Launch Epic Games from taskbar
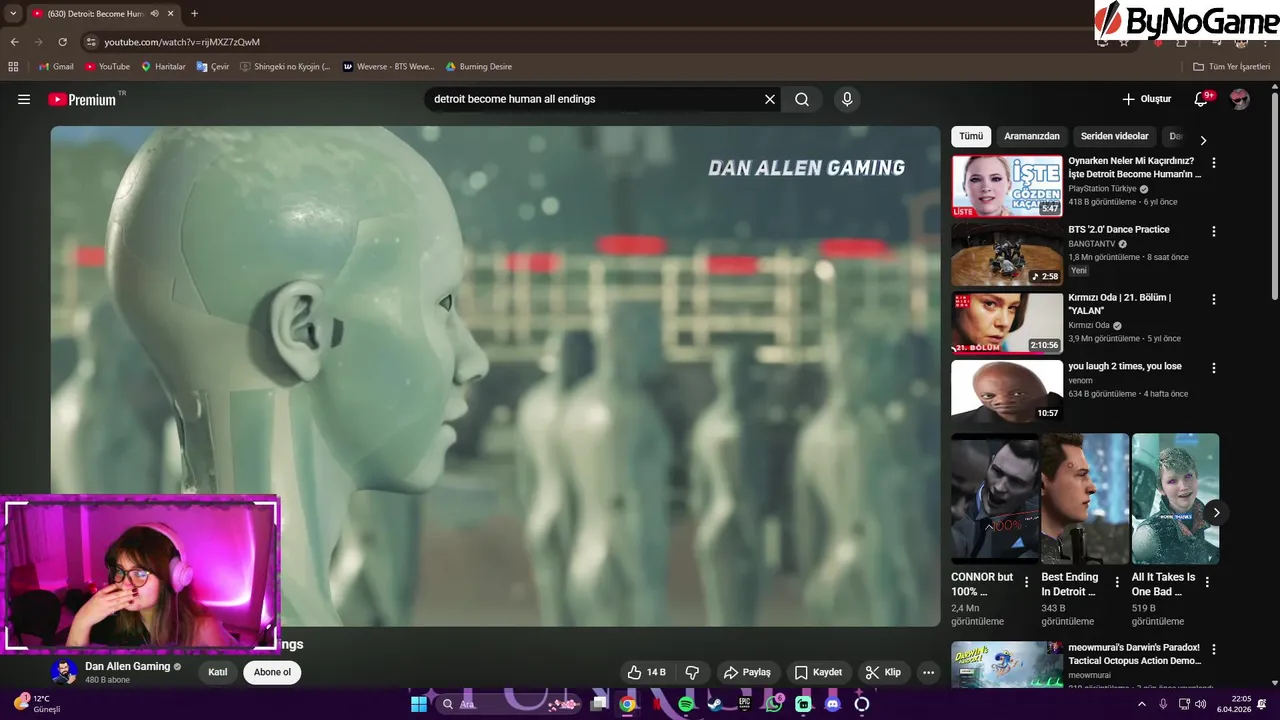1280x720 pixels. coord(744,704)
